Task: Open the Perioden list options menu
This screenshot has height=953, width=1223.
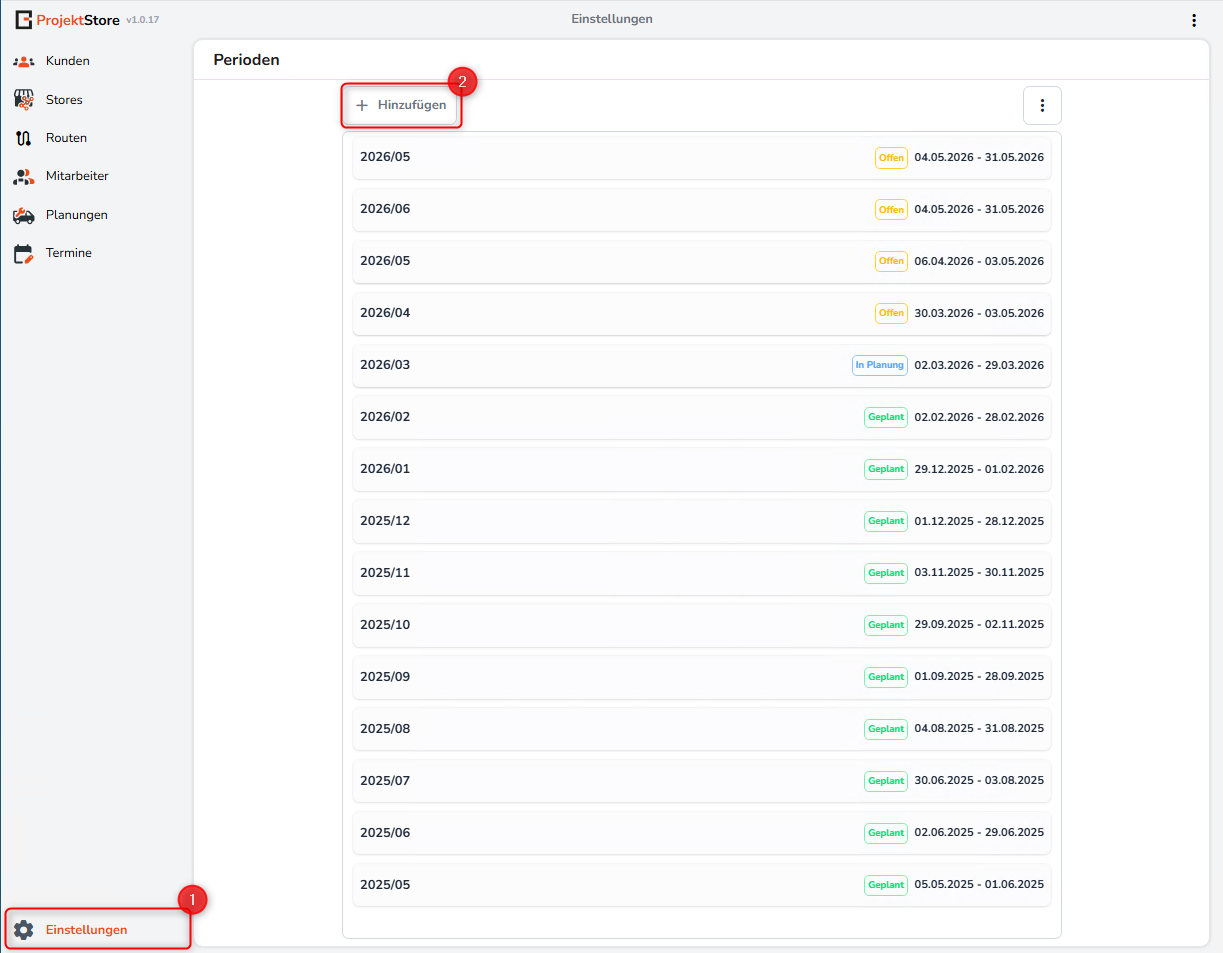Action: pyautogui.click(x=1042, y=105)
